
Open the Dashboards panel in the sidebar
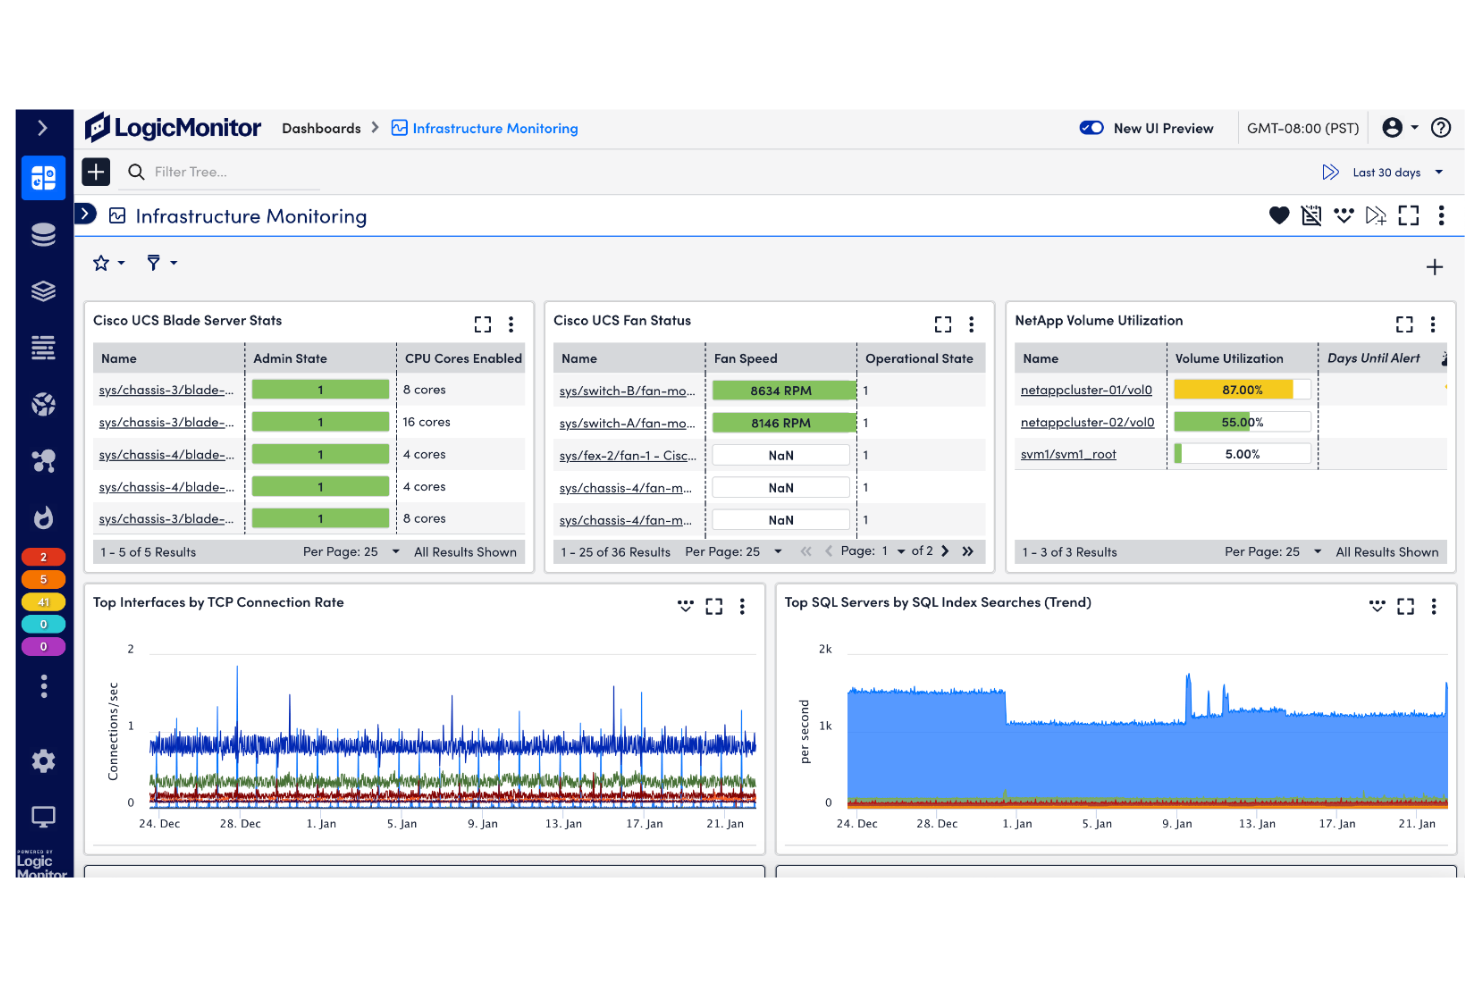43,177
